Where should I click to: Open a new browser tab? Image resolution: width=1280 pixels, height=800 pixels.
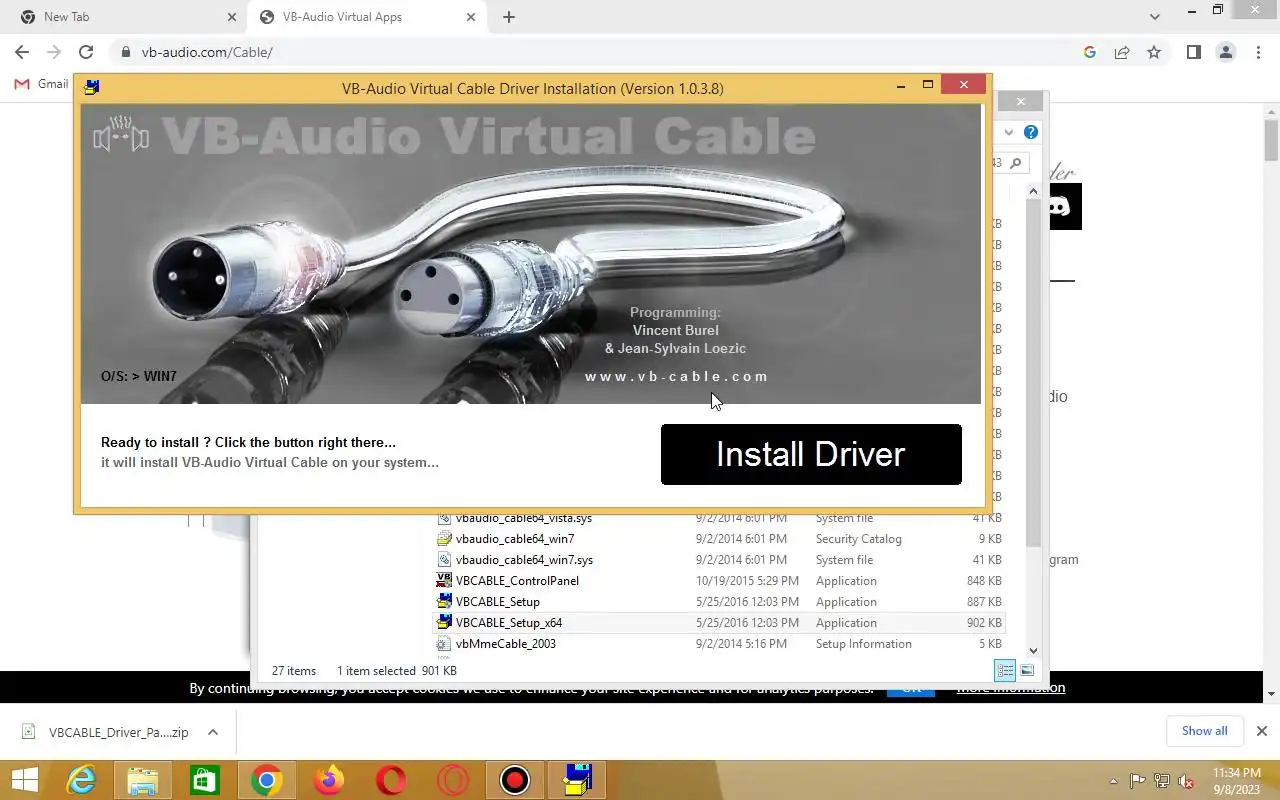[509, 17]
